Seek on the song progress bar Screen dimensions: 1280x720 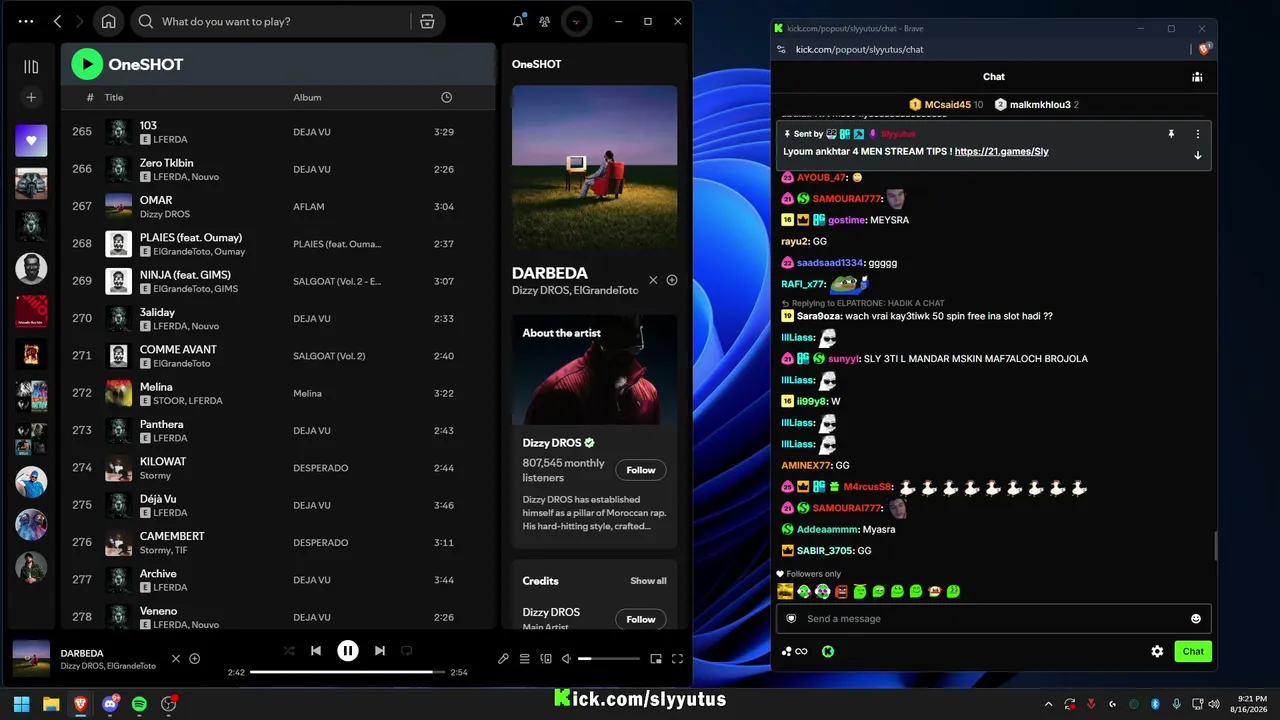coord(348,672)
